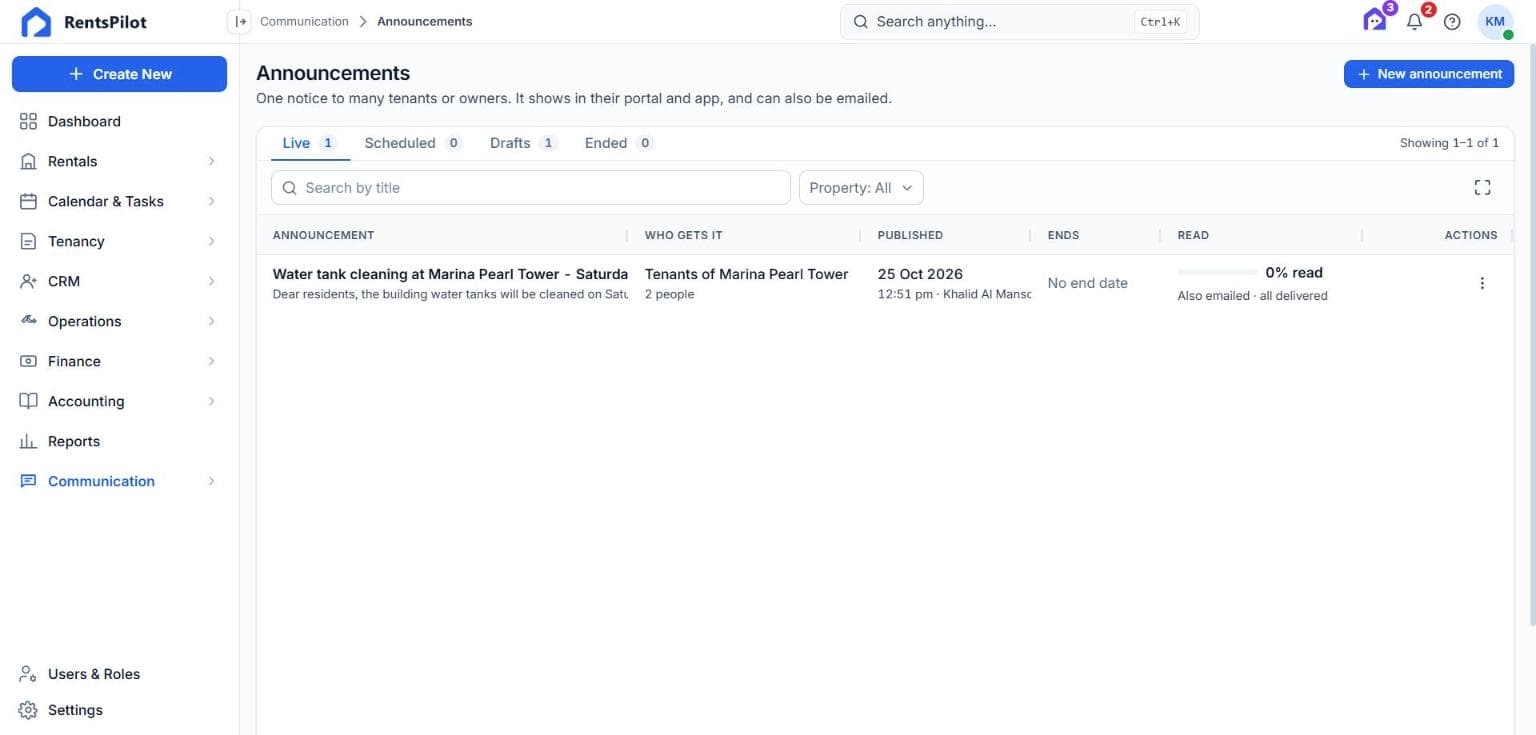Image resolution: width=1536 pixels, height=735 pixels.
Task: Switch to the Live tab
Action: coord(310,143)
